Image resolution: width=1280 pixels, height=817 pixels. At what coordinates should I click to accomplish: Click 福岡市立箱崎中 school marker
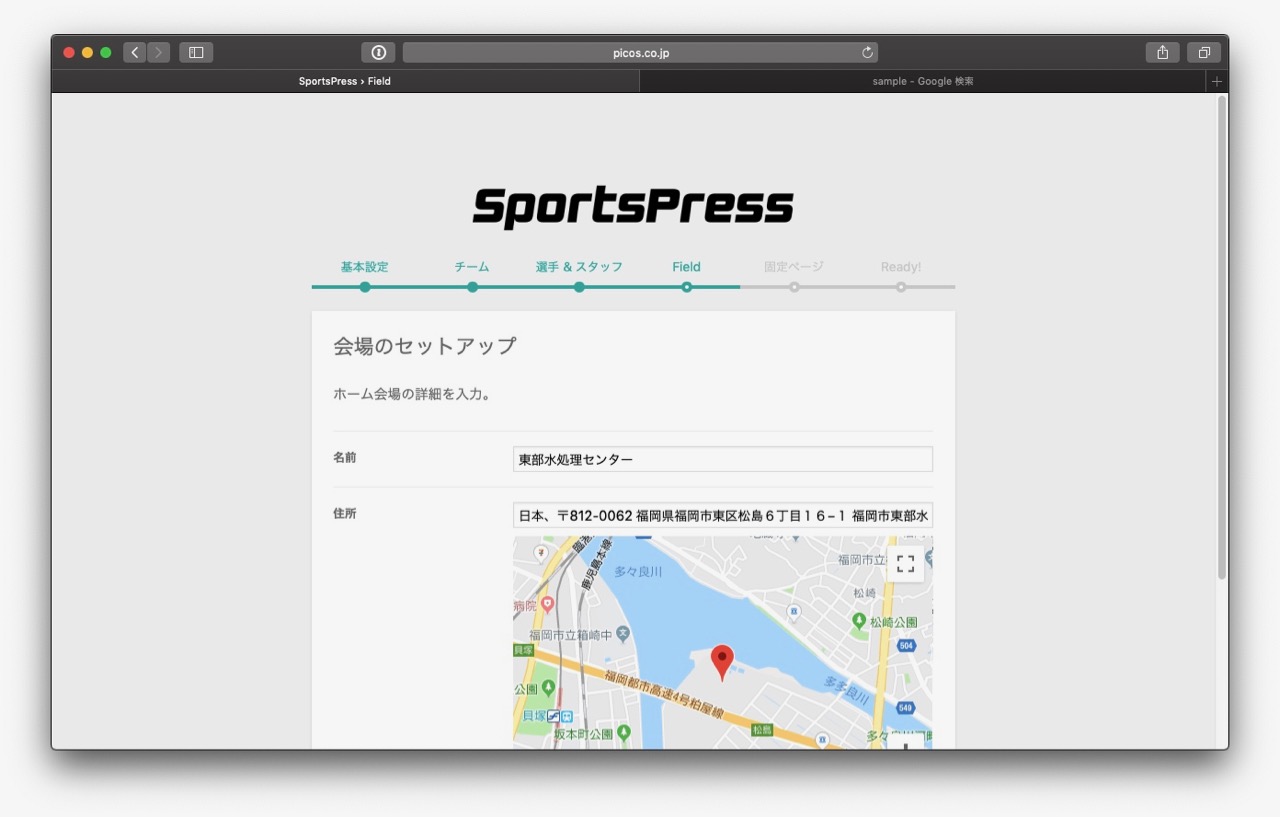pyautogui.click(x=623, y=634)
